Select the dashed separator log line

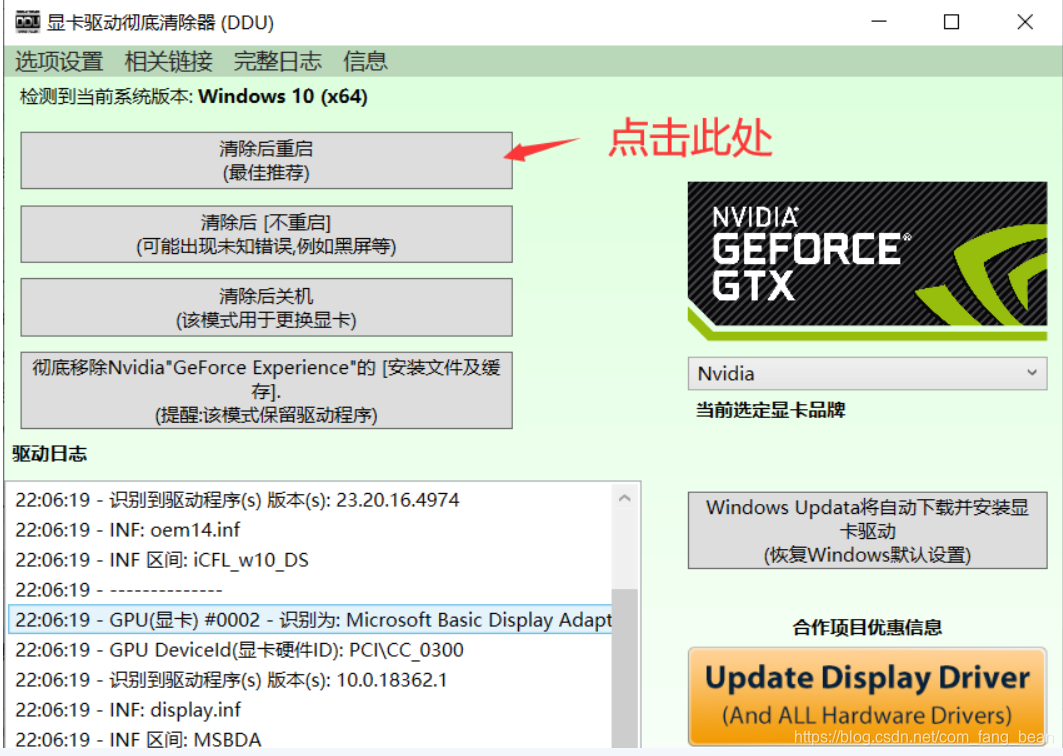pyautogui.click(x=310, y=590)
